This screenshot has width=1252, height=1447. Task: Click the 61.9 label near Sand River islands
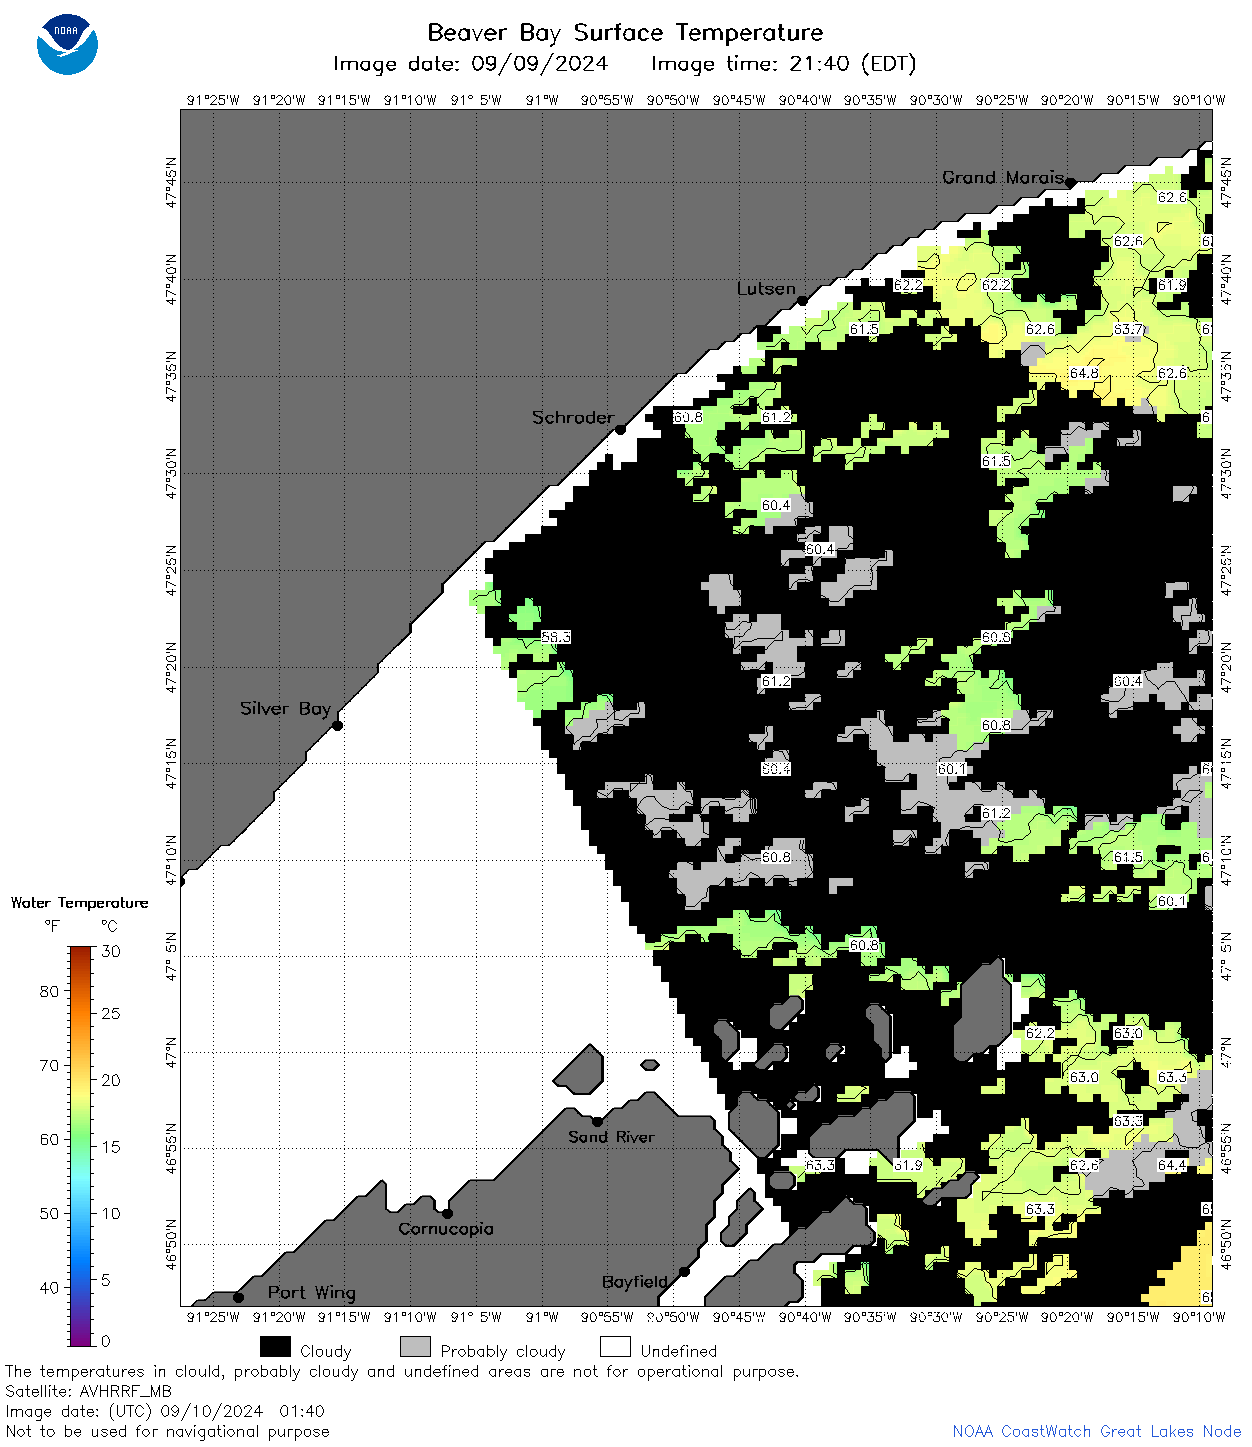908,1165
